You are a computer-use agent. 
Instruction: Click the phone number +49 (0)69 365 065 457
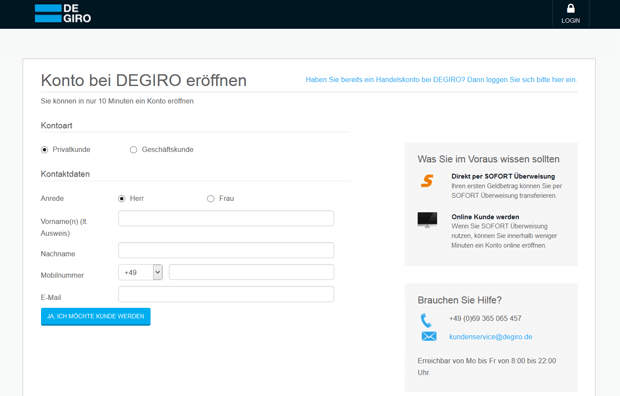[485, 318]
